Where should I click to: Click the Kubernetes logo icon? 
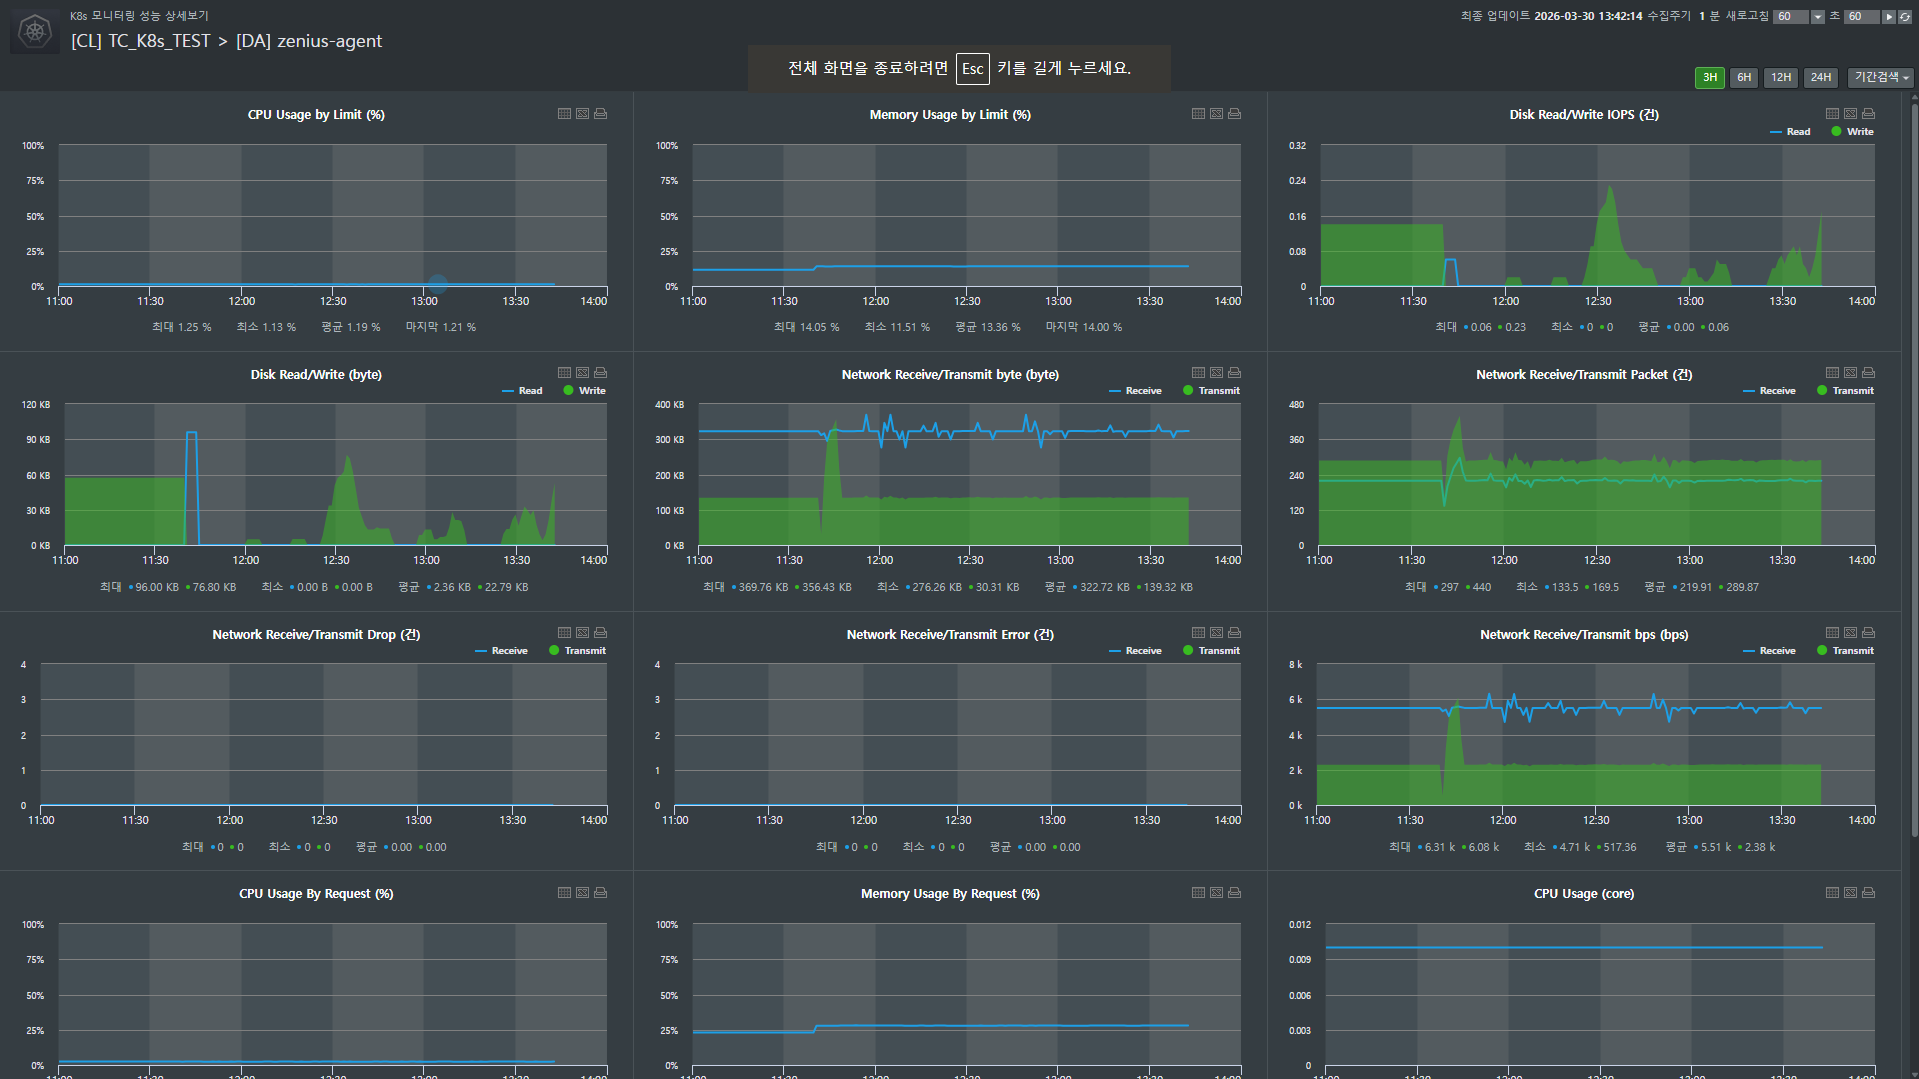[35, 32]
